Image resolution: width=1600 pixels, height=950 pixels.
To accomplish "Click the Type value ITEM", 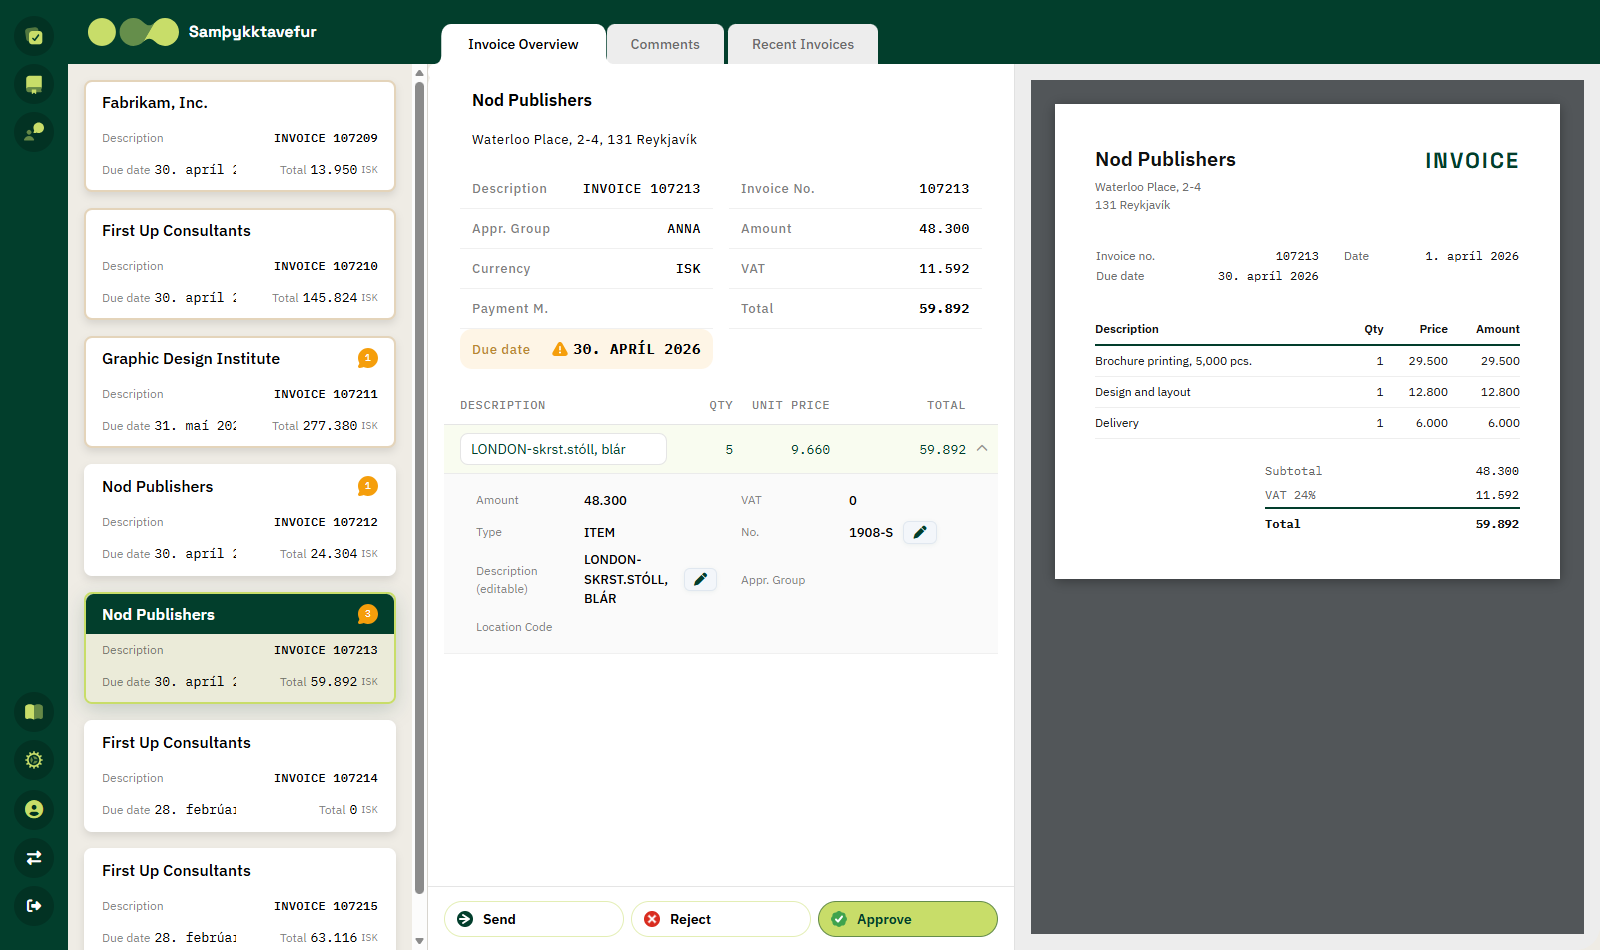I will tap(599, 533).
